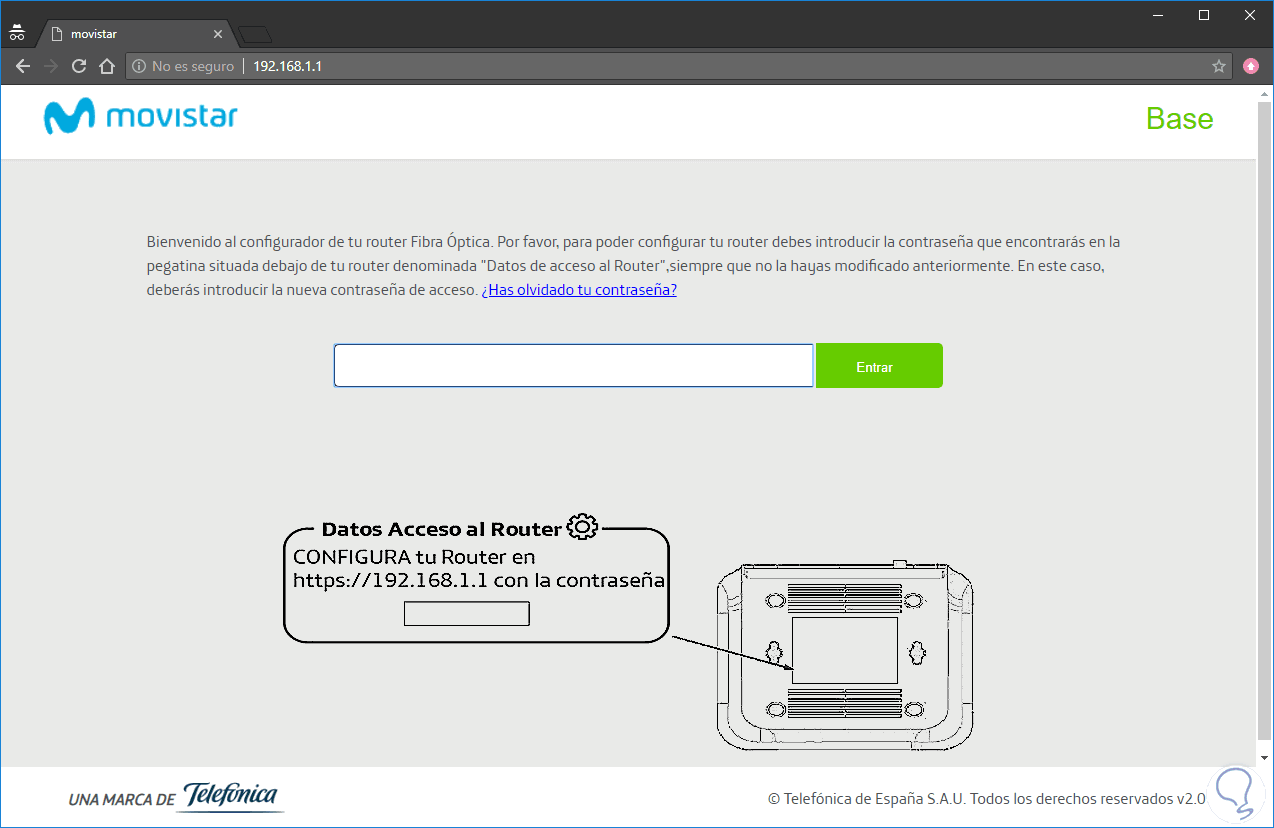Minimize the browser window
The width and height of the screenshot is (1274, 828).
(1157, 15)
